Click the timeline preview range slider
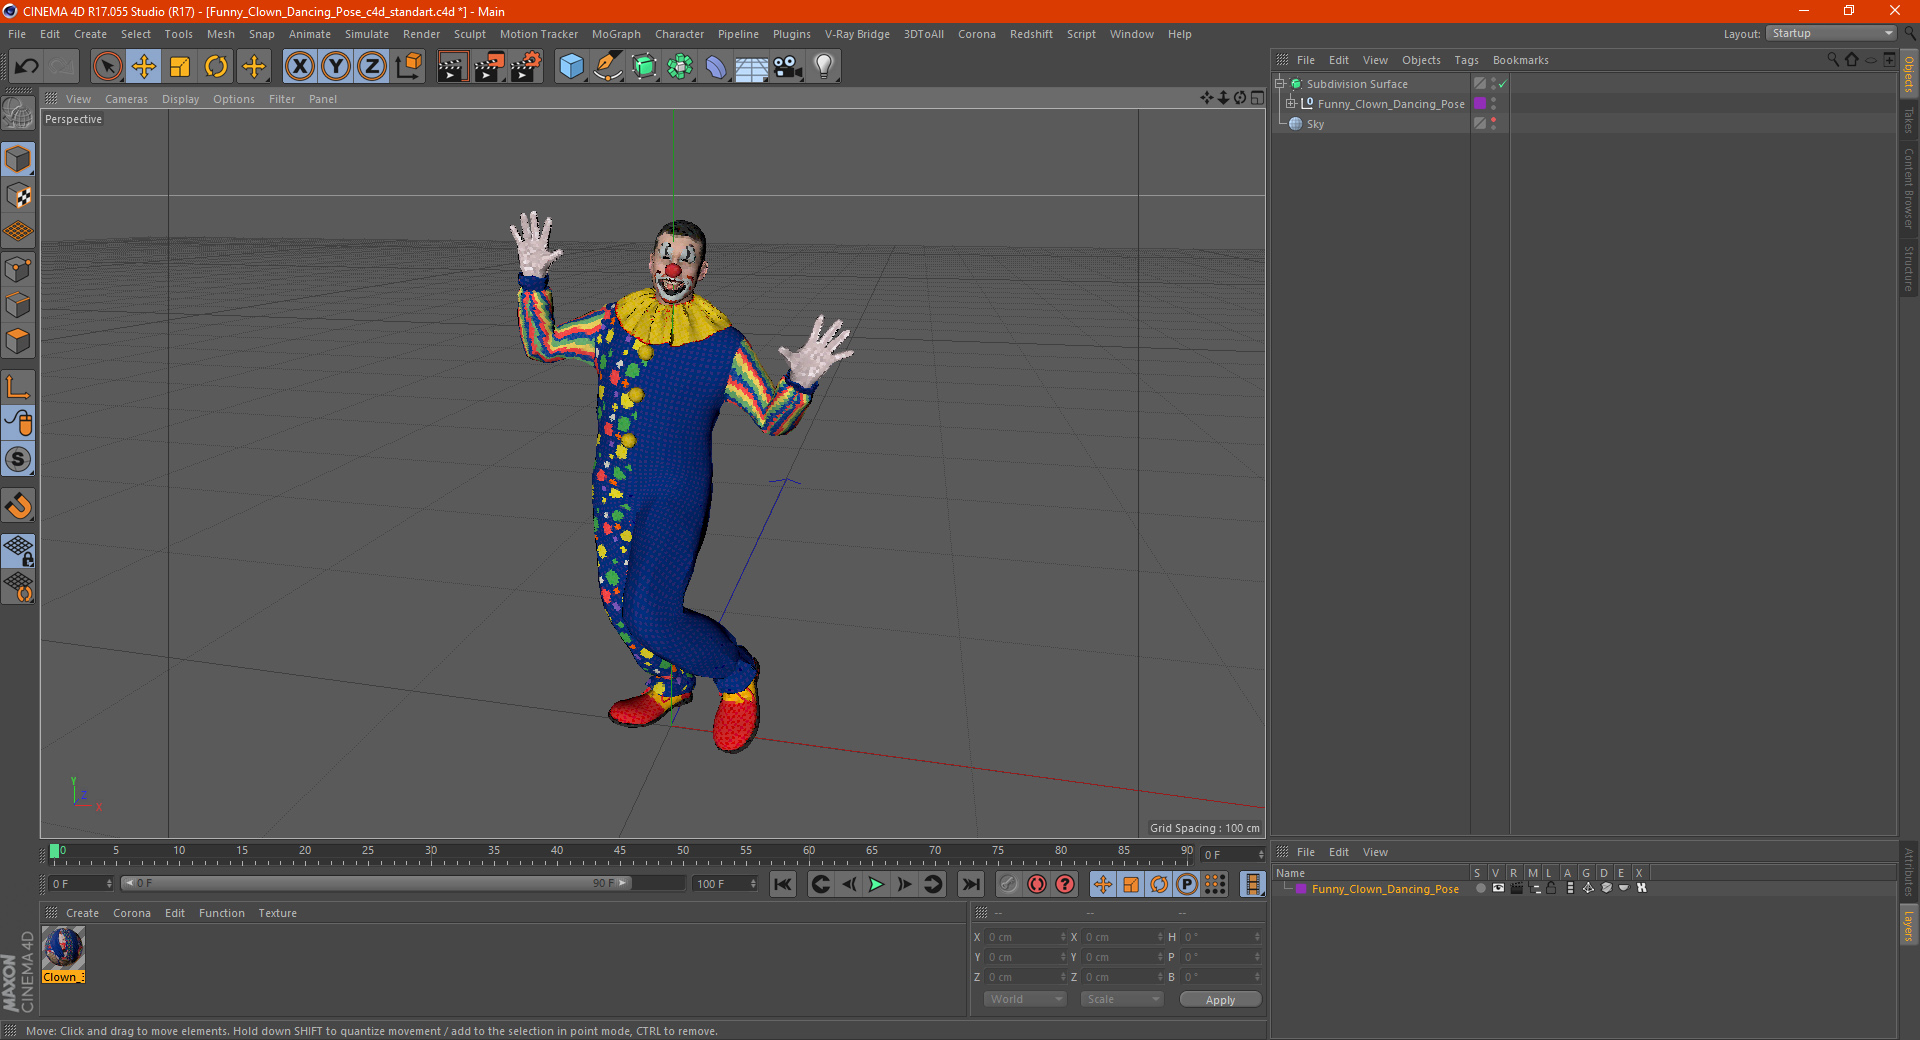Image resolution: width=1920 pixels, height=1040 pixels. click(377, 883)
